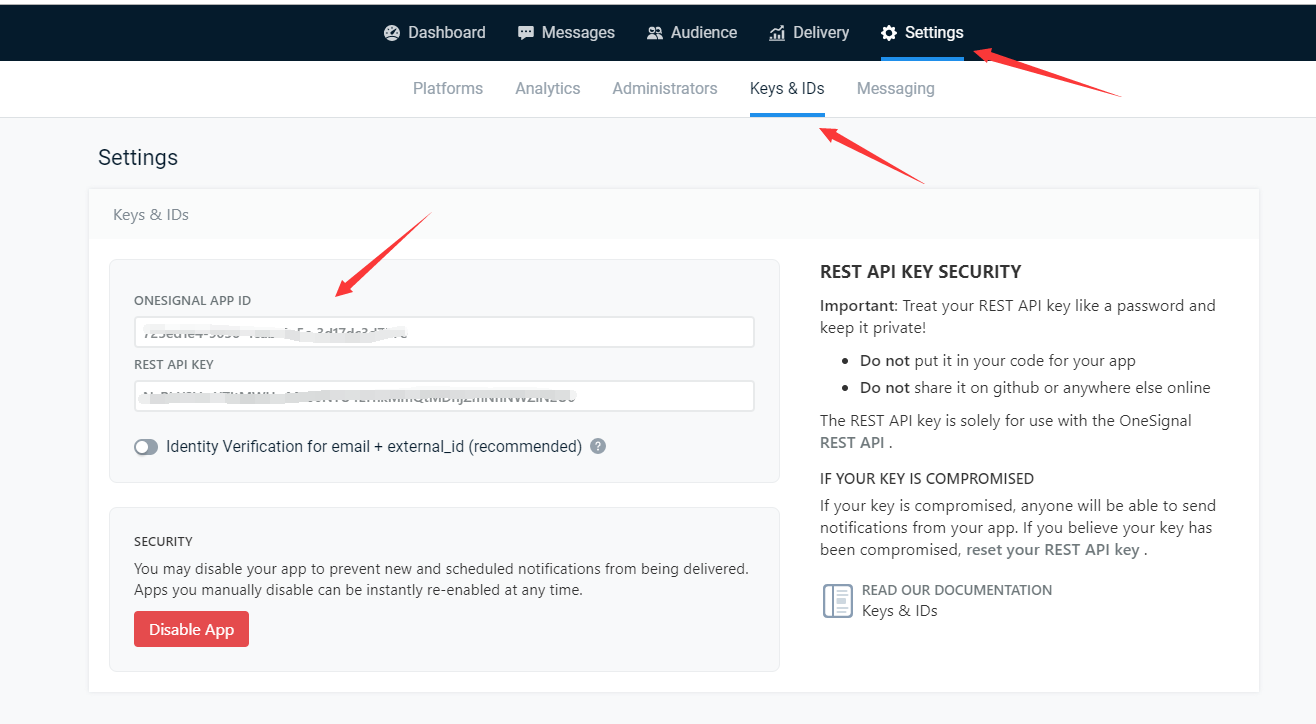This screenshot has width=1316, height=724.
Task: Click reset your REST API key link
Action: click(1053, 550)
